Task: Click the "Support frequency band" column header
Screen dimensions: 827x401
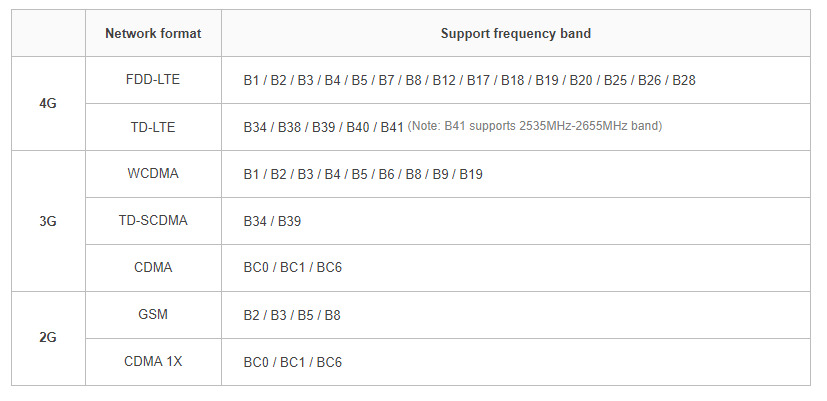Action: click(x=515, y=33)
